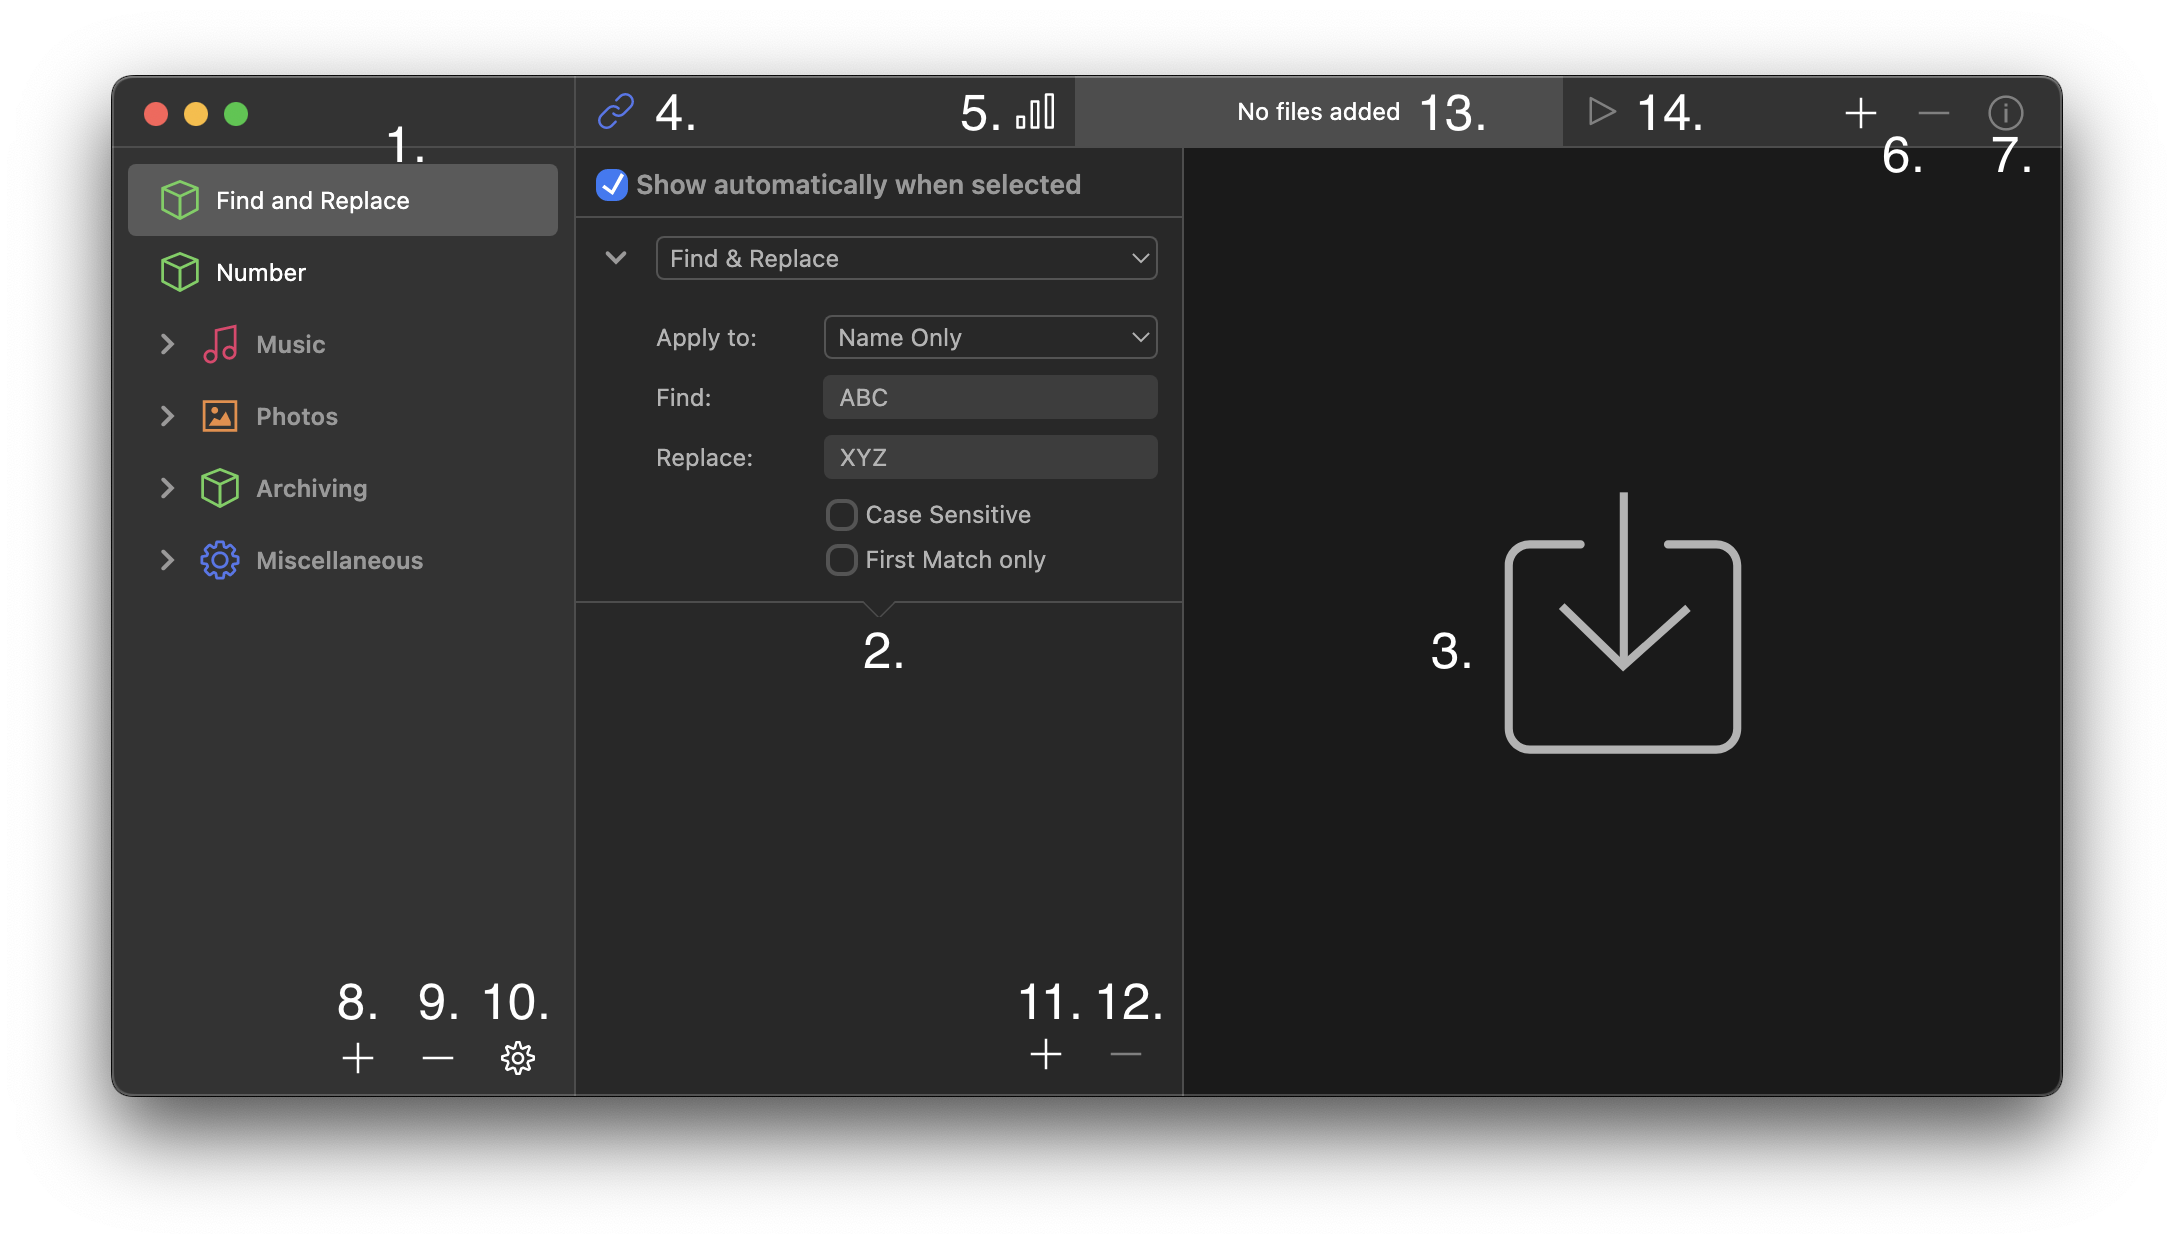Click the Find text input field
The width and height of the screenshot is (2174, 1244).
coord(990,396)
